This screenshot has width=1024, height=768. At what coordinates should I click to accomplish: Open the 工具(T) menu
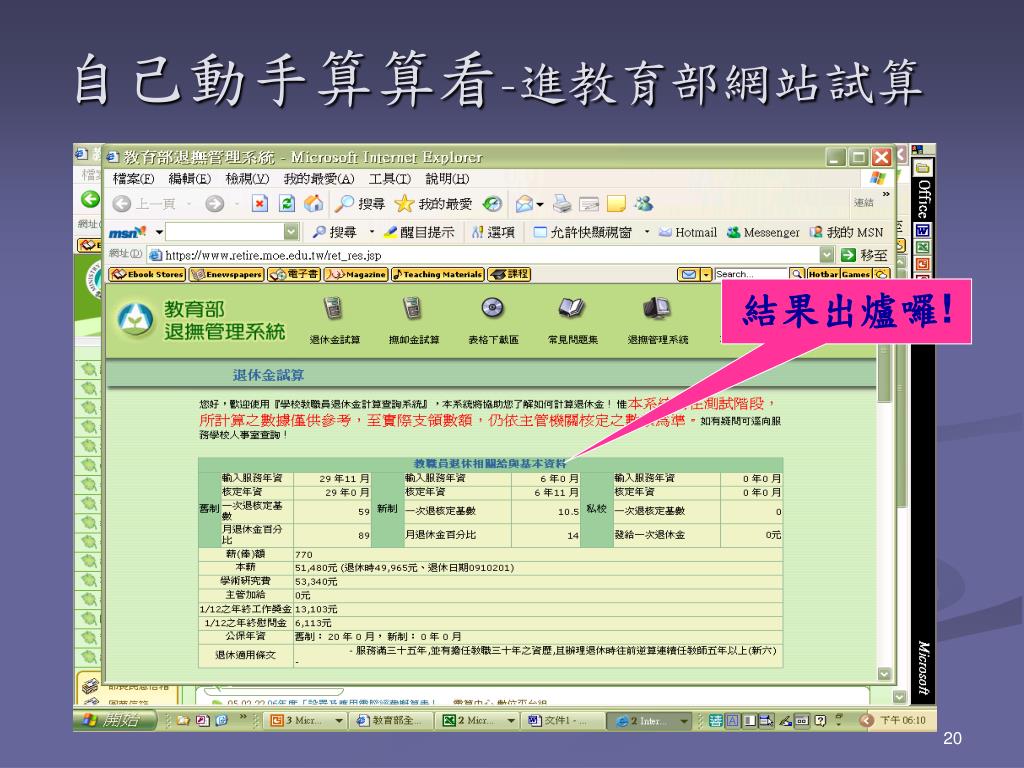coord(390,178)
